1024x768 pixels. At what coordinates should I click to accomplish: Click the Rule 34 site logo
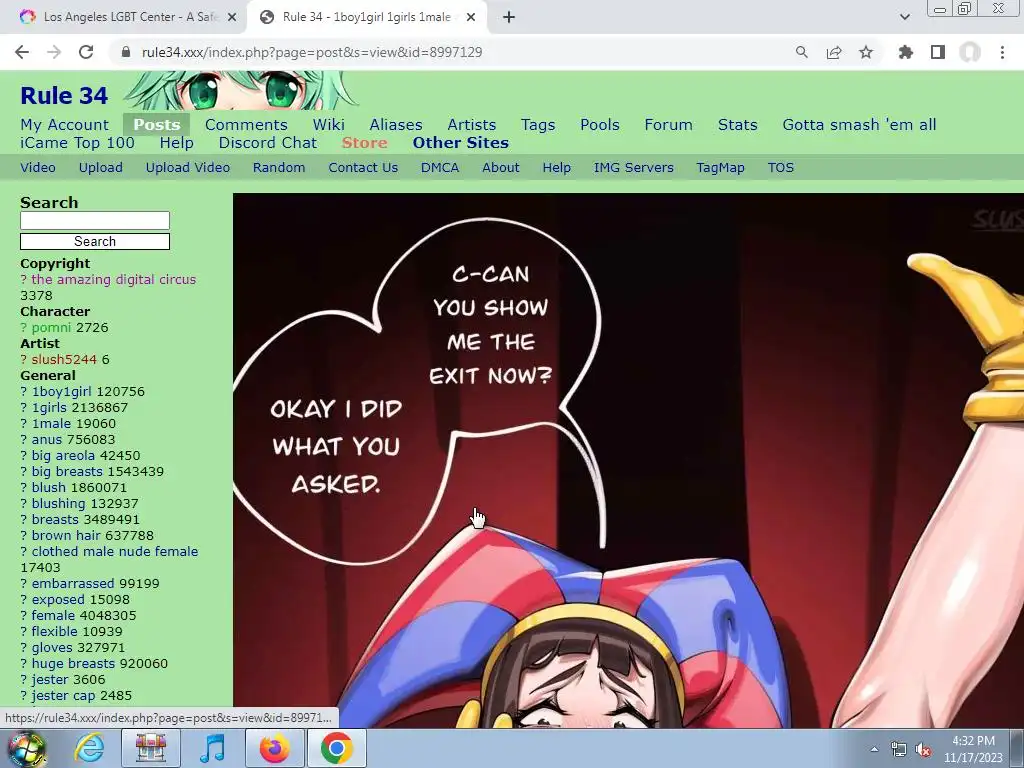64,95
